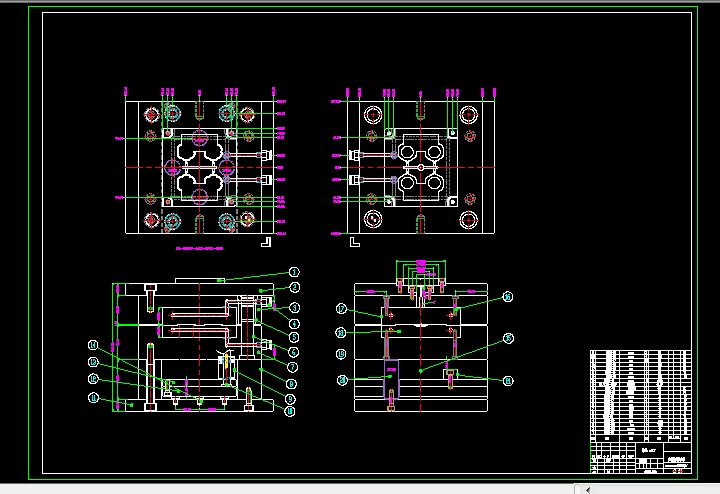Select part balloon number 5
The image size is (720, 494).
[x=294, y=337]
